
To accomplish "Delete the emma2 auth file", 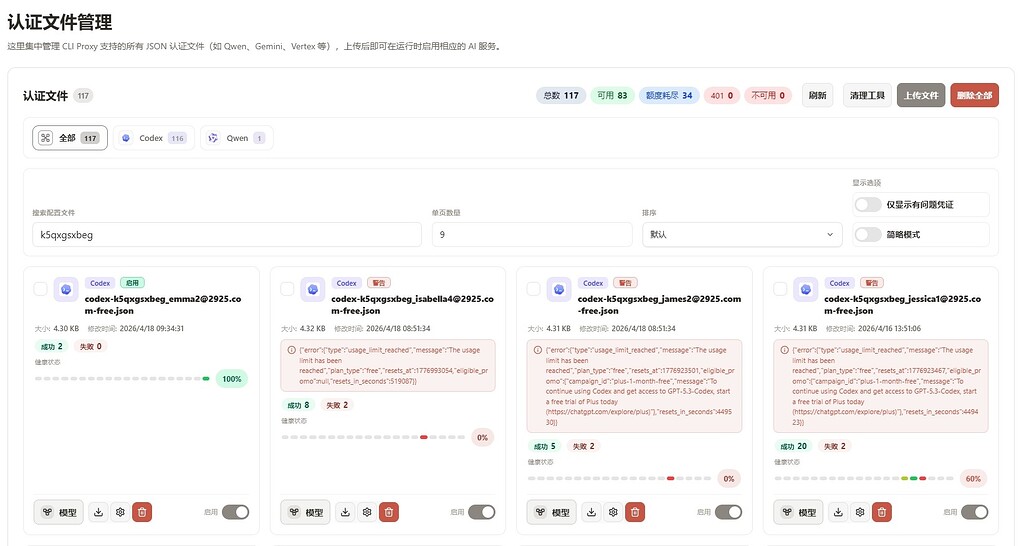I will tap(142, 512).
